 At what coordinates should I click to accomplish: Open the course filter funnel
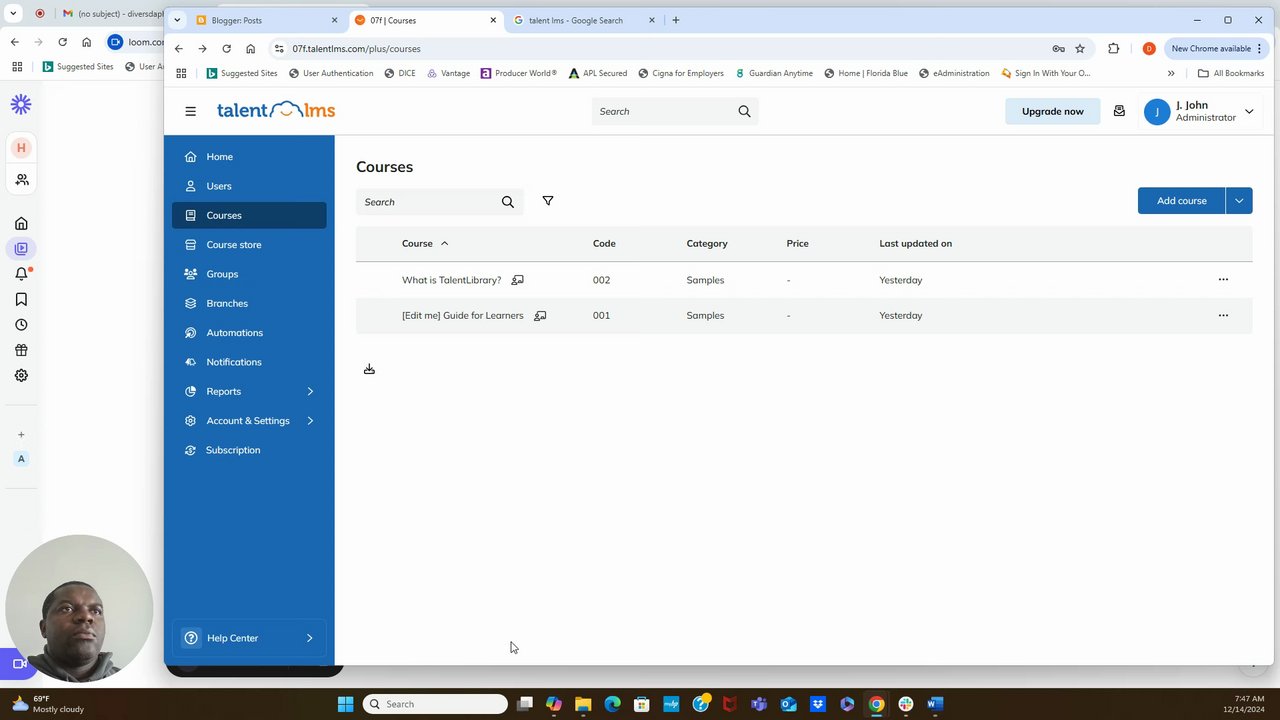point(548,201)
